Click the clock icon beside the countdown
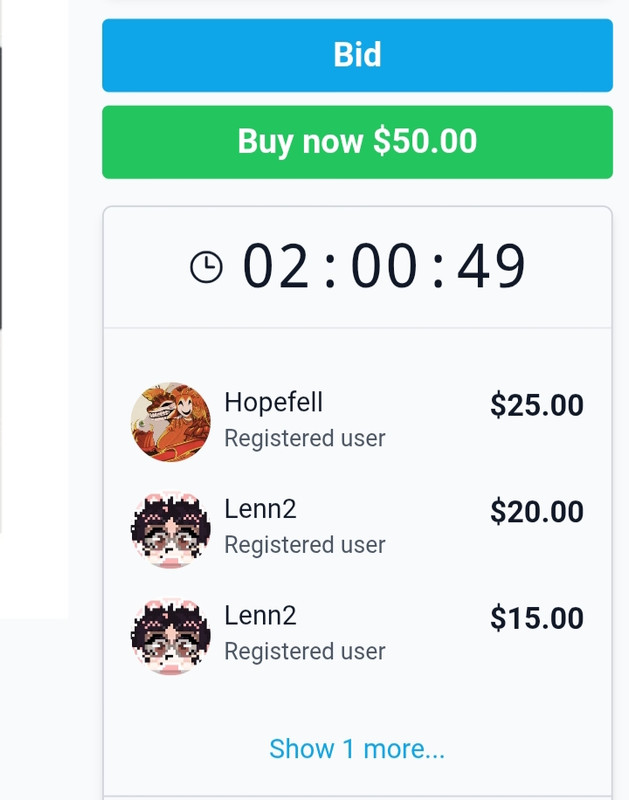 (207, 267)
